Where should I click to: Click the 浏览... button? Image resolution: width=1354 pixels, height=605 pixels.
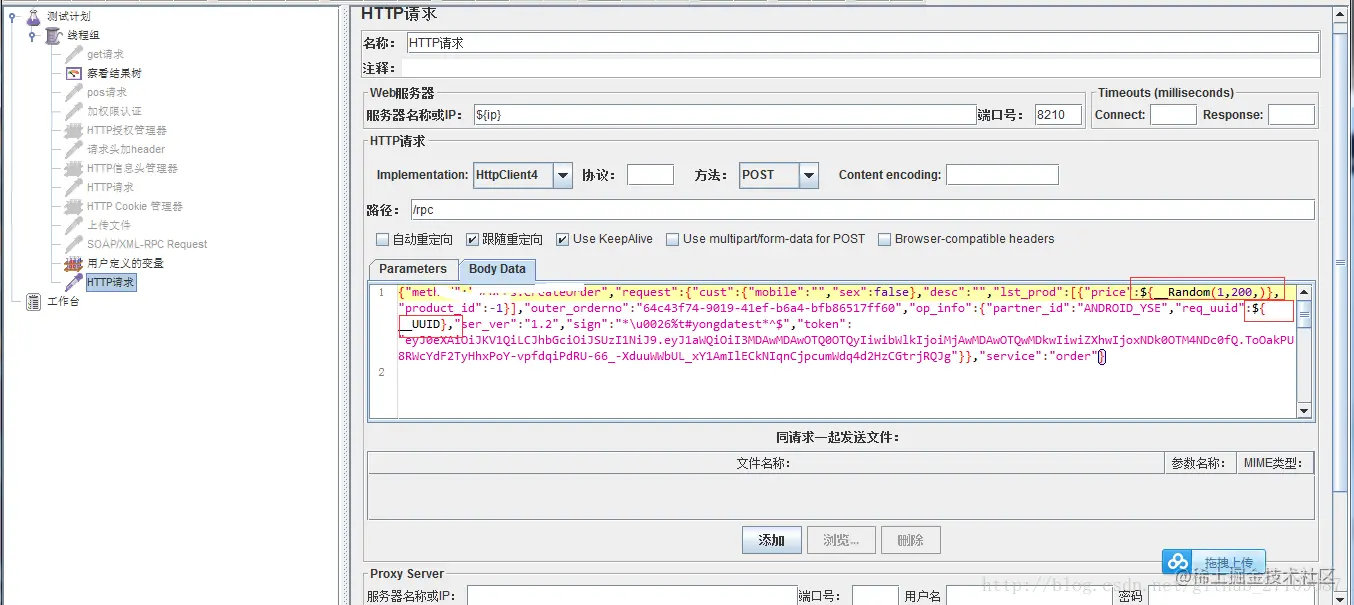[x=841, y=540]
